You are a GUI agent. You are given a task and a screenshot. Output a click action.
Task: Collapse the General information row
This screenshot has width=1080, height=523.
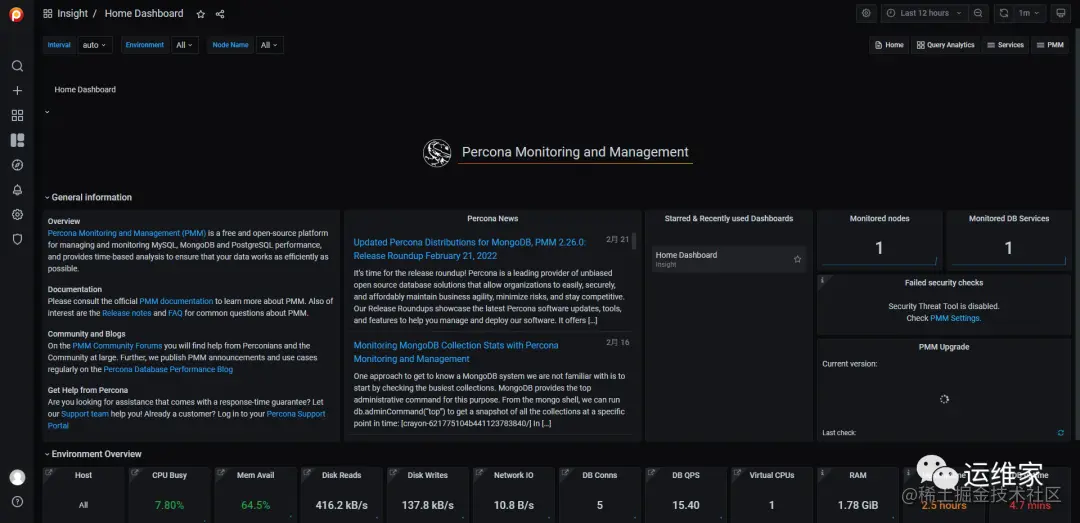[88, 197]
